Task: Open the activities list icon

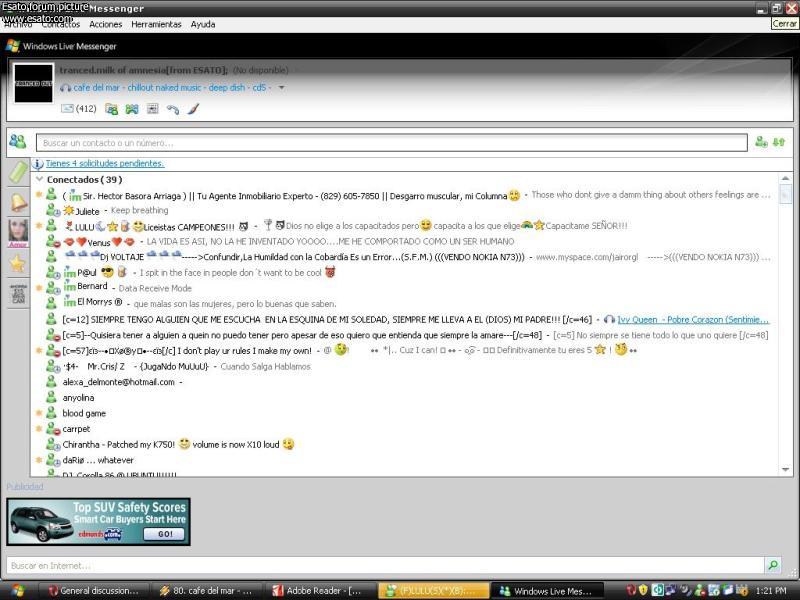Action: coord(152,109)
